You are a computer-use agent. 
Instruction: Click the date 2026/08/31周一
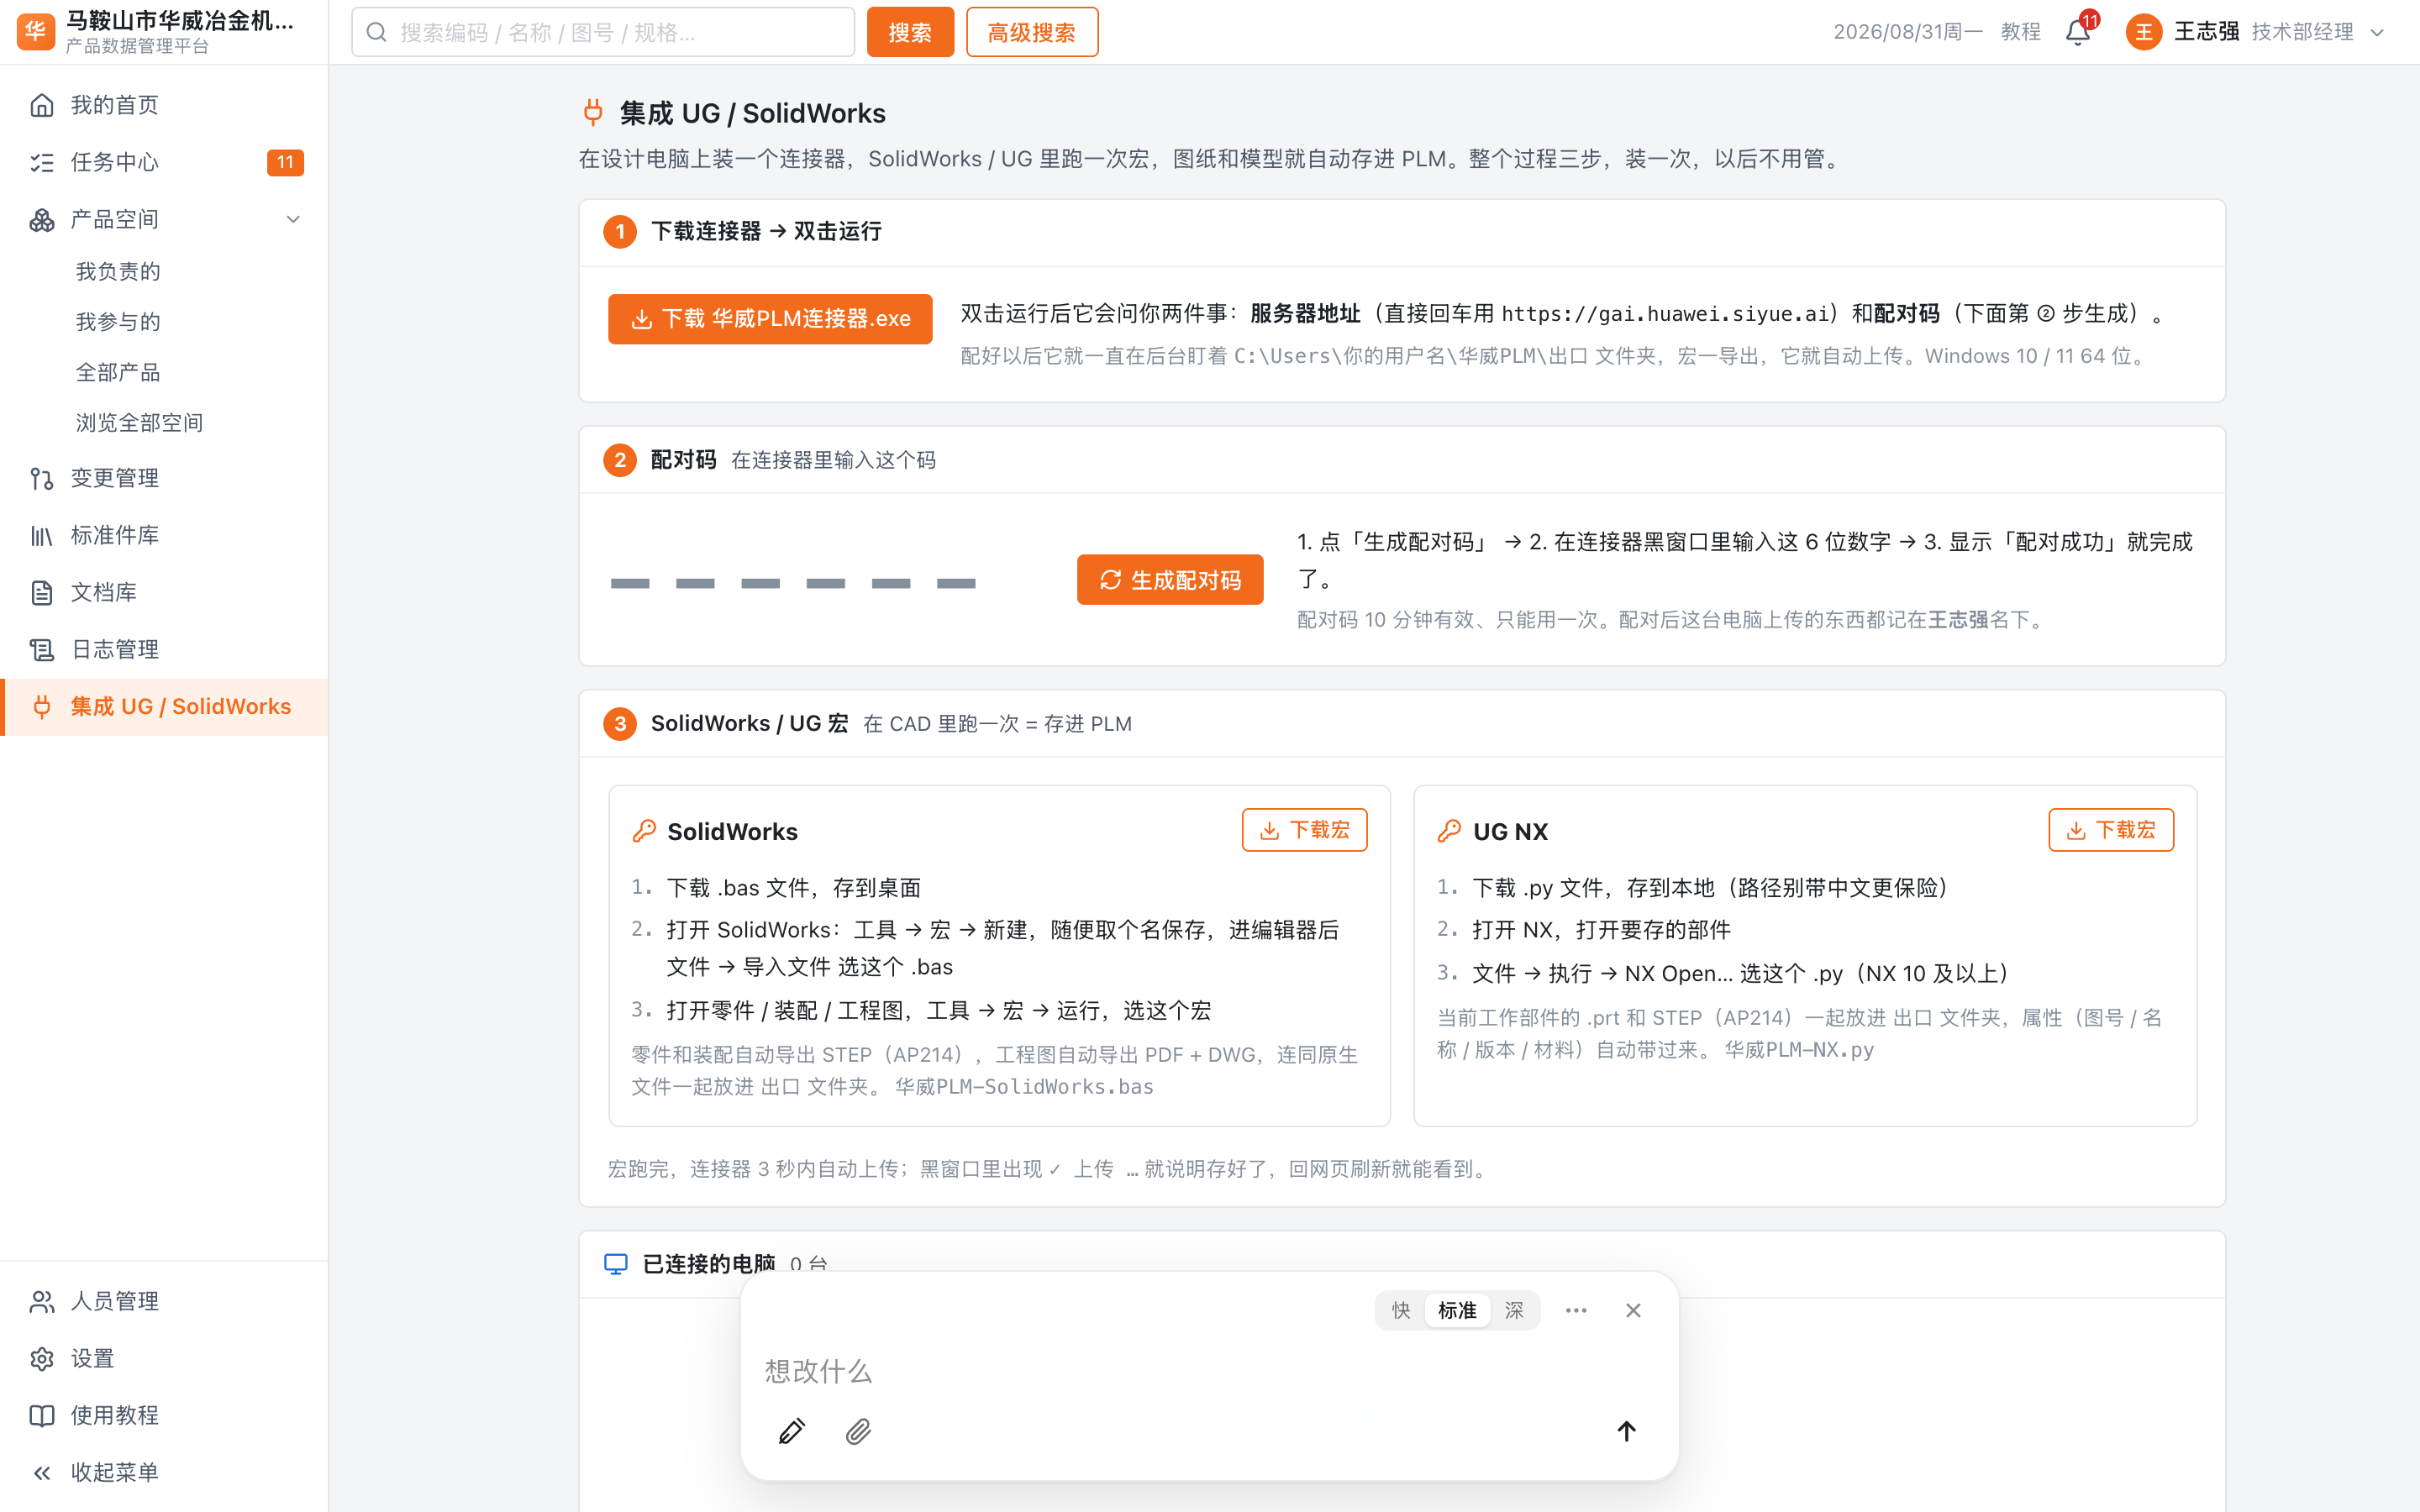[x=1907, y=32]
